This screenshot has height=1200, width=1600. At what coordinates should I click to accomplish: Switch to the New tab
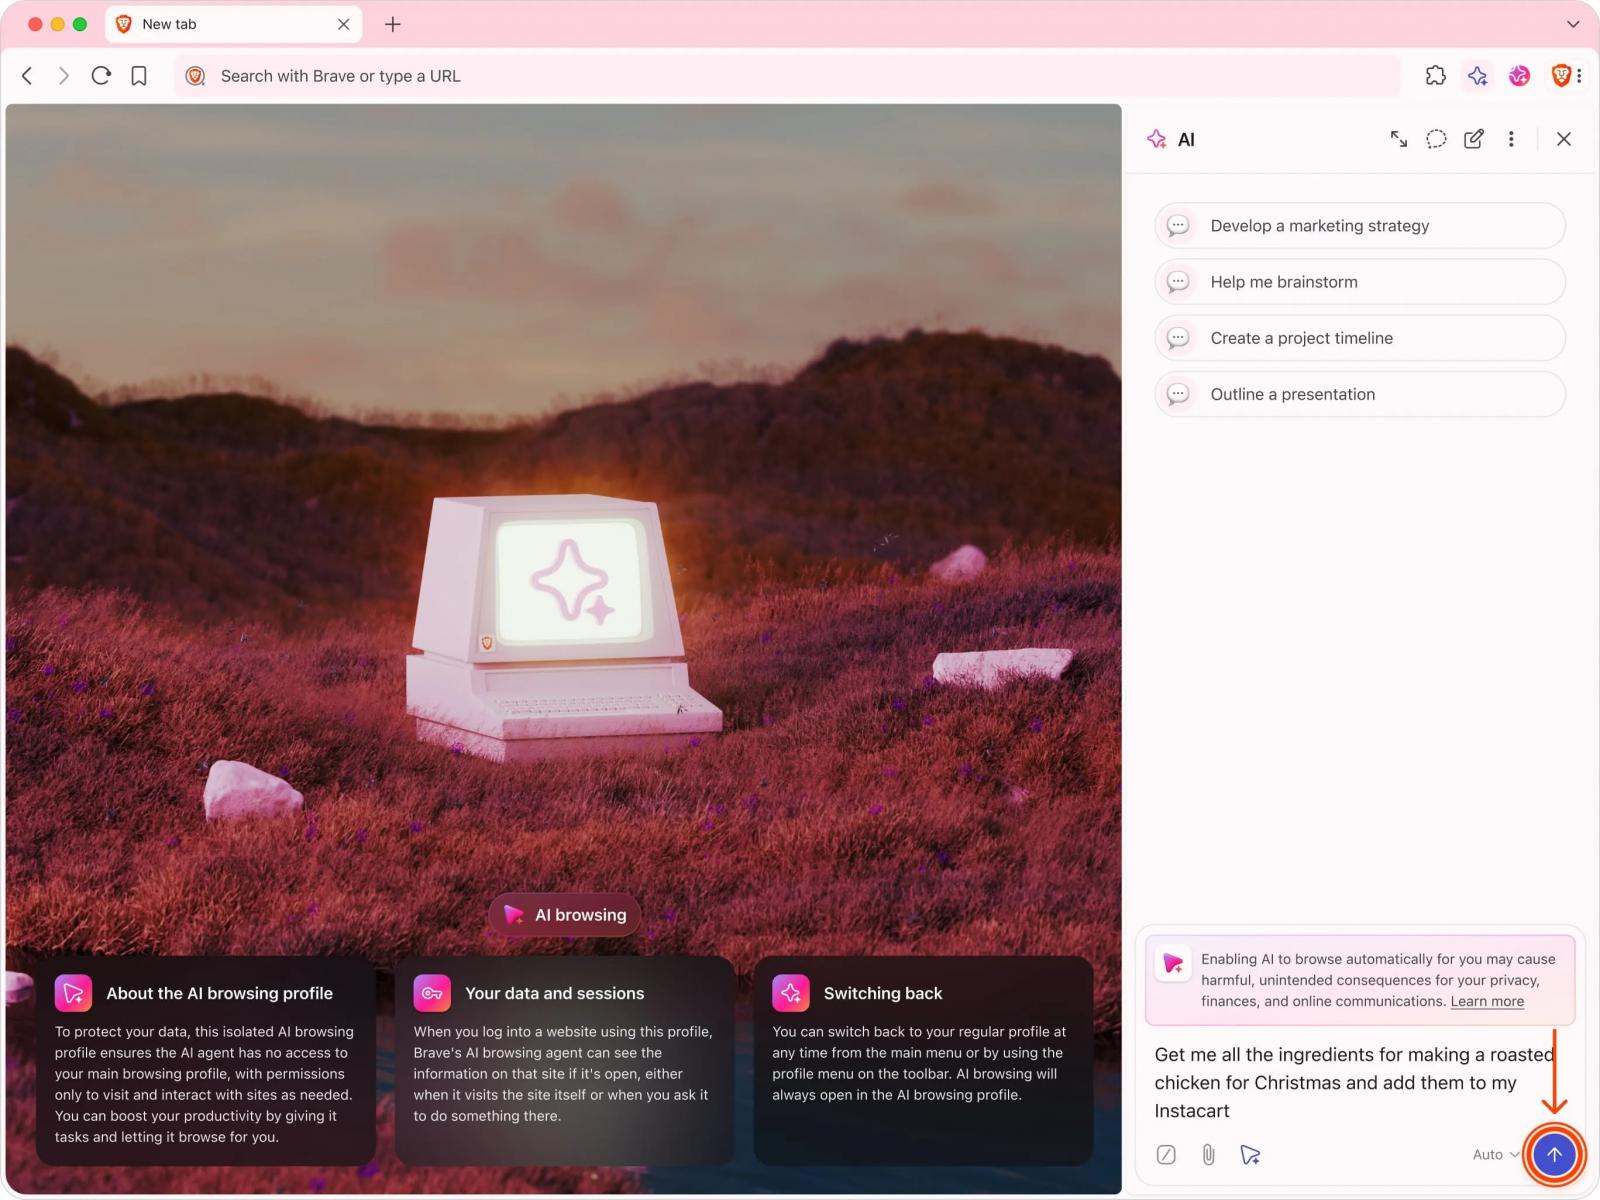(x=200, y=23)
